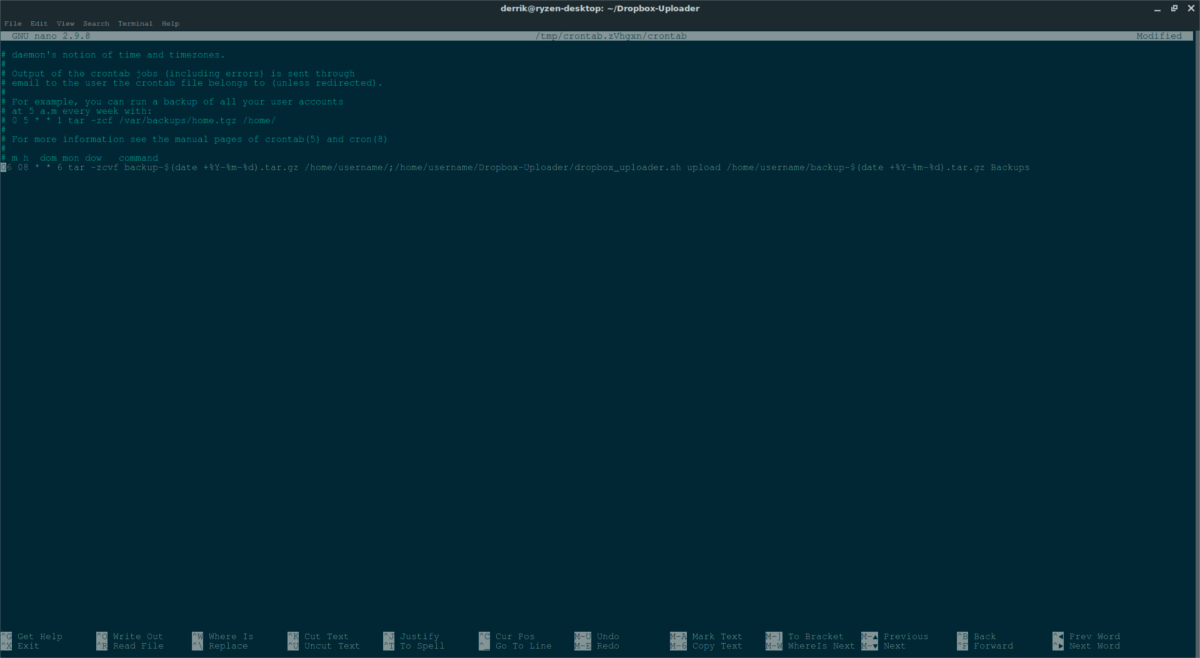The width and height of the screenshot is (1200, 658).
Task: Click the Get Help shortcut label
Action: (x=40, y=636)
